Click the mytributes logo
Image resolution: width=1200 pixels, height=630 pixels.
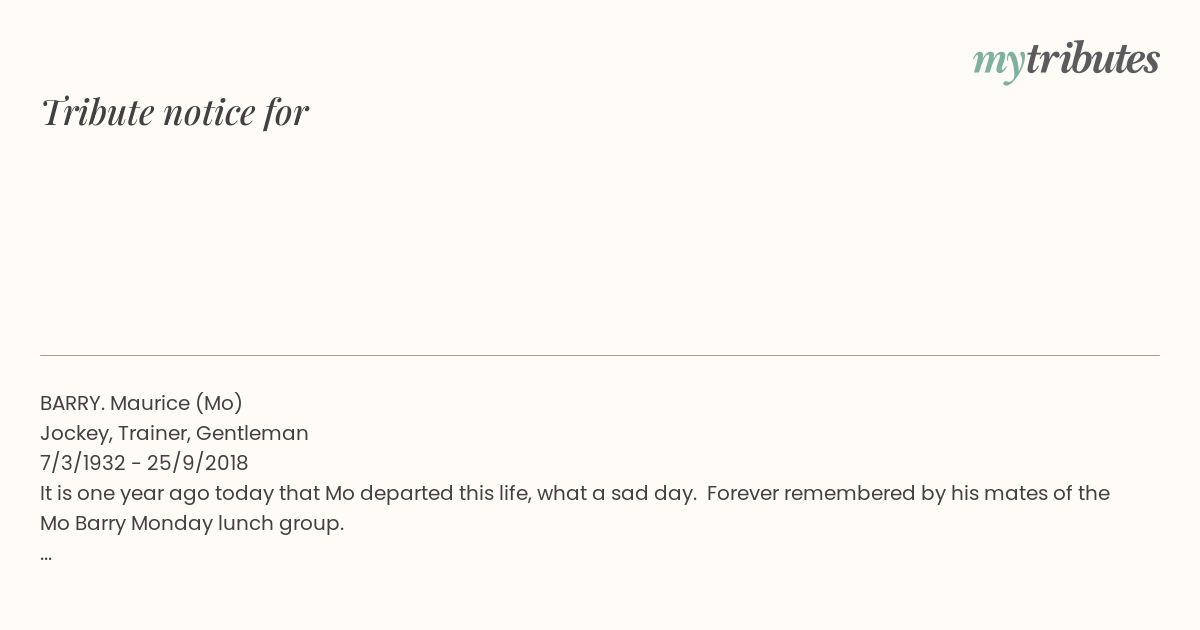1066,60
